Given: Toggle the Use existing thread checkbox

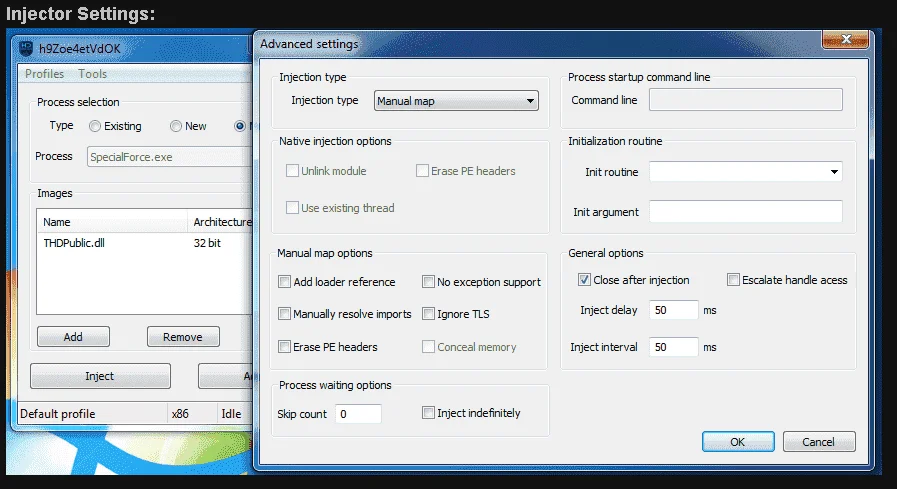Looking at the screenshot, I should pos(292,208).
